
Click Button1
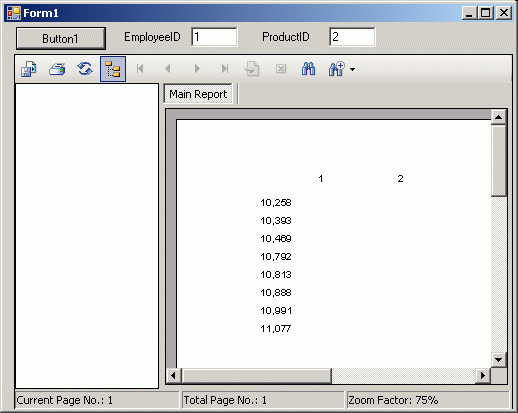click(x=61, y=39)
